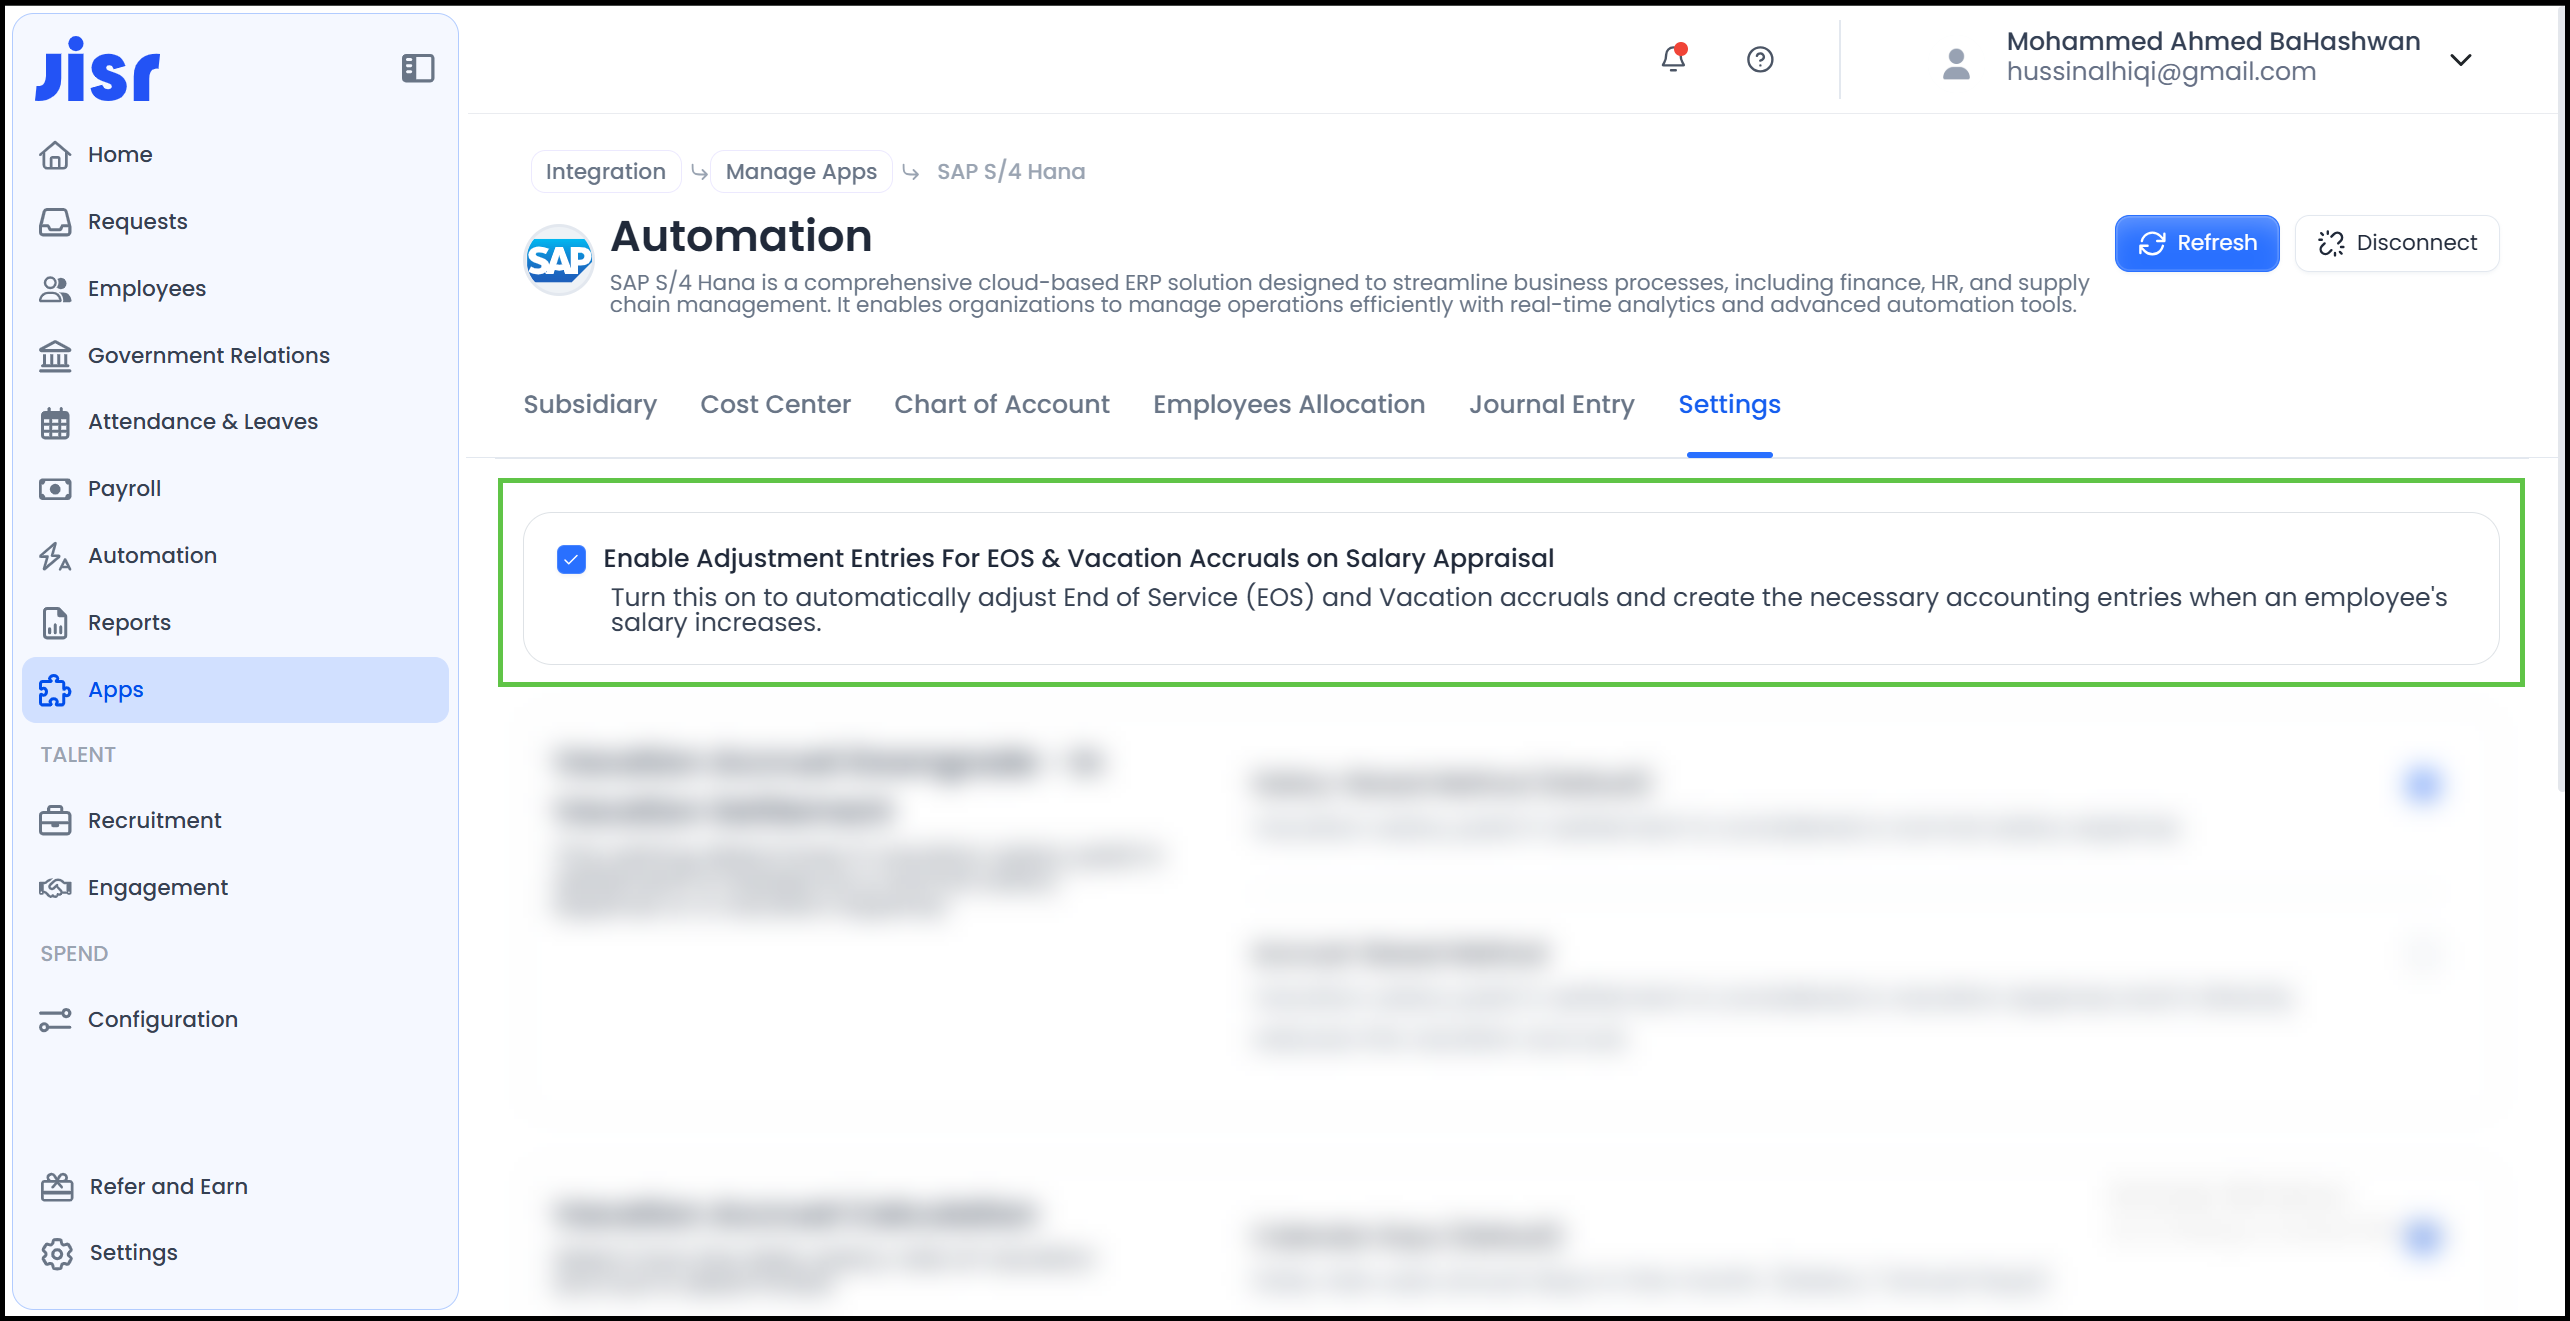Viewport: 2570px width, 1321px height.
Task: Open Refer and Earn page
Action: pyautogui.click(x=168, y=1186)
